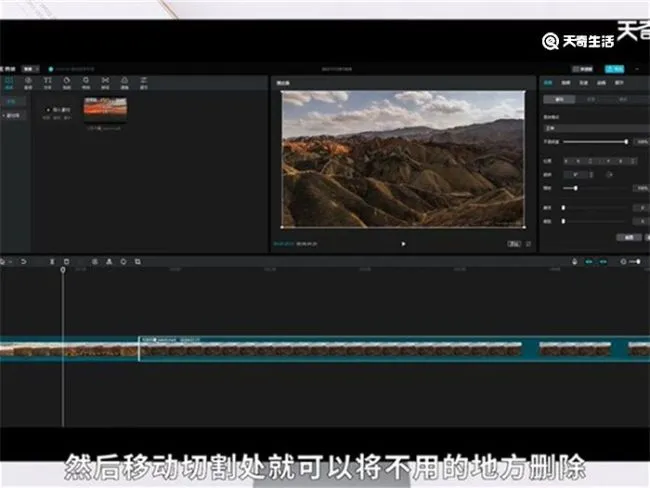Click the Delete trash icon on the timeline toolbar
650x488 pixels.
click(66, 262)
